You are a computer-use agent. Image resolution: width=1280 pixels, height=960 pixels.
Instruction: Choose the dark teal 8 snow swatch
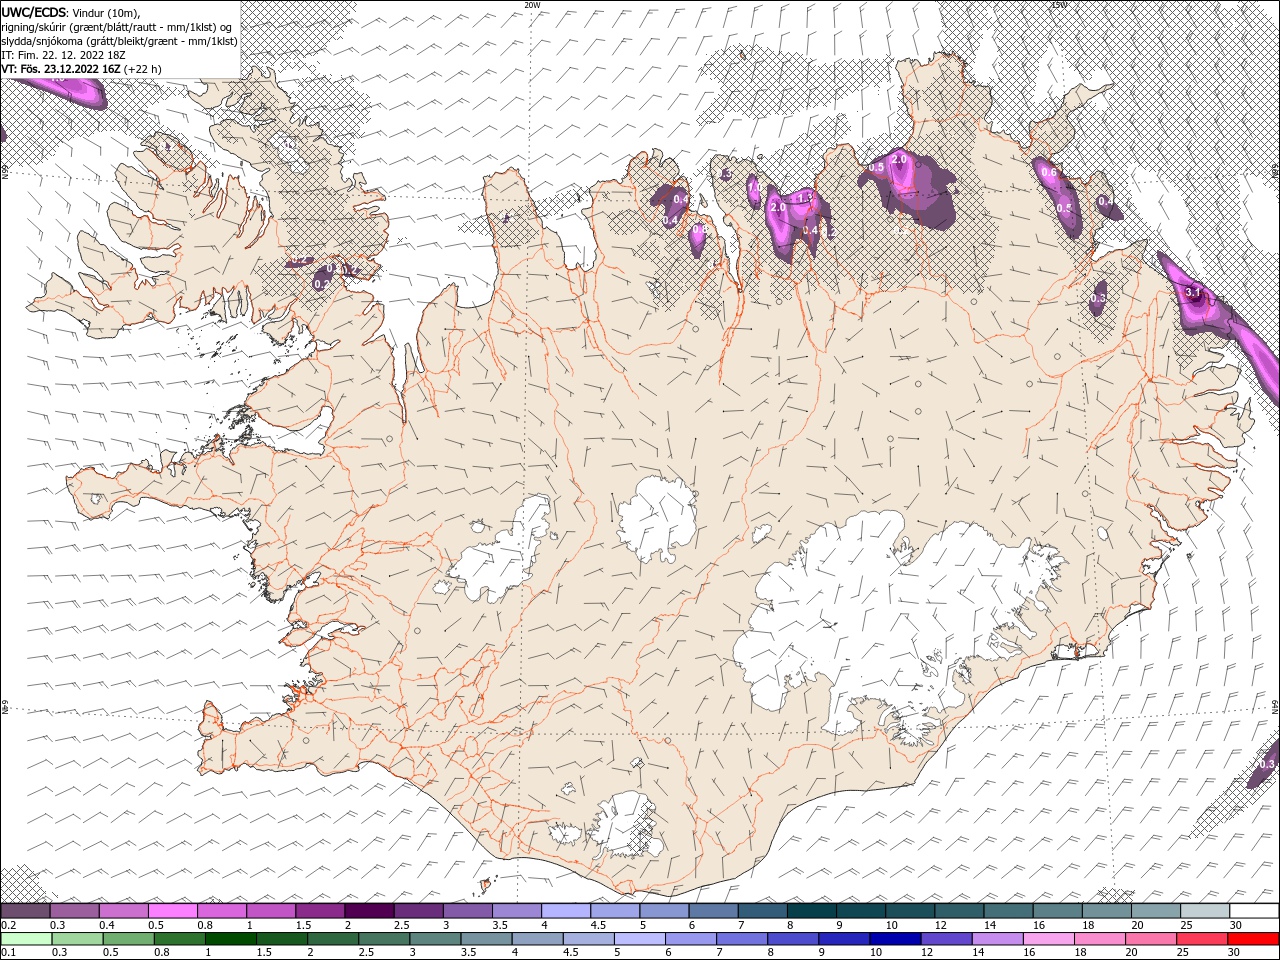point(811,911)
